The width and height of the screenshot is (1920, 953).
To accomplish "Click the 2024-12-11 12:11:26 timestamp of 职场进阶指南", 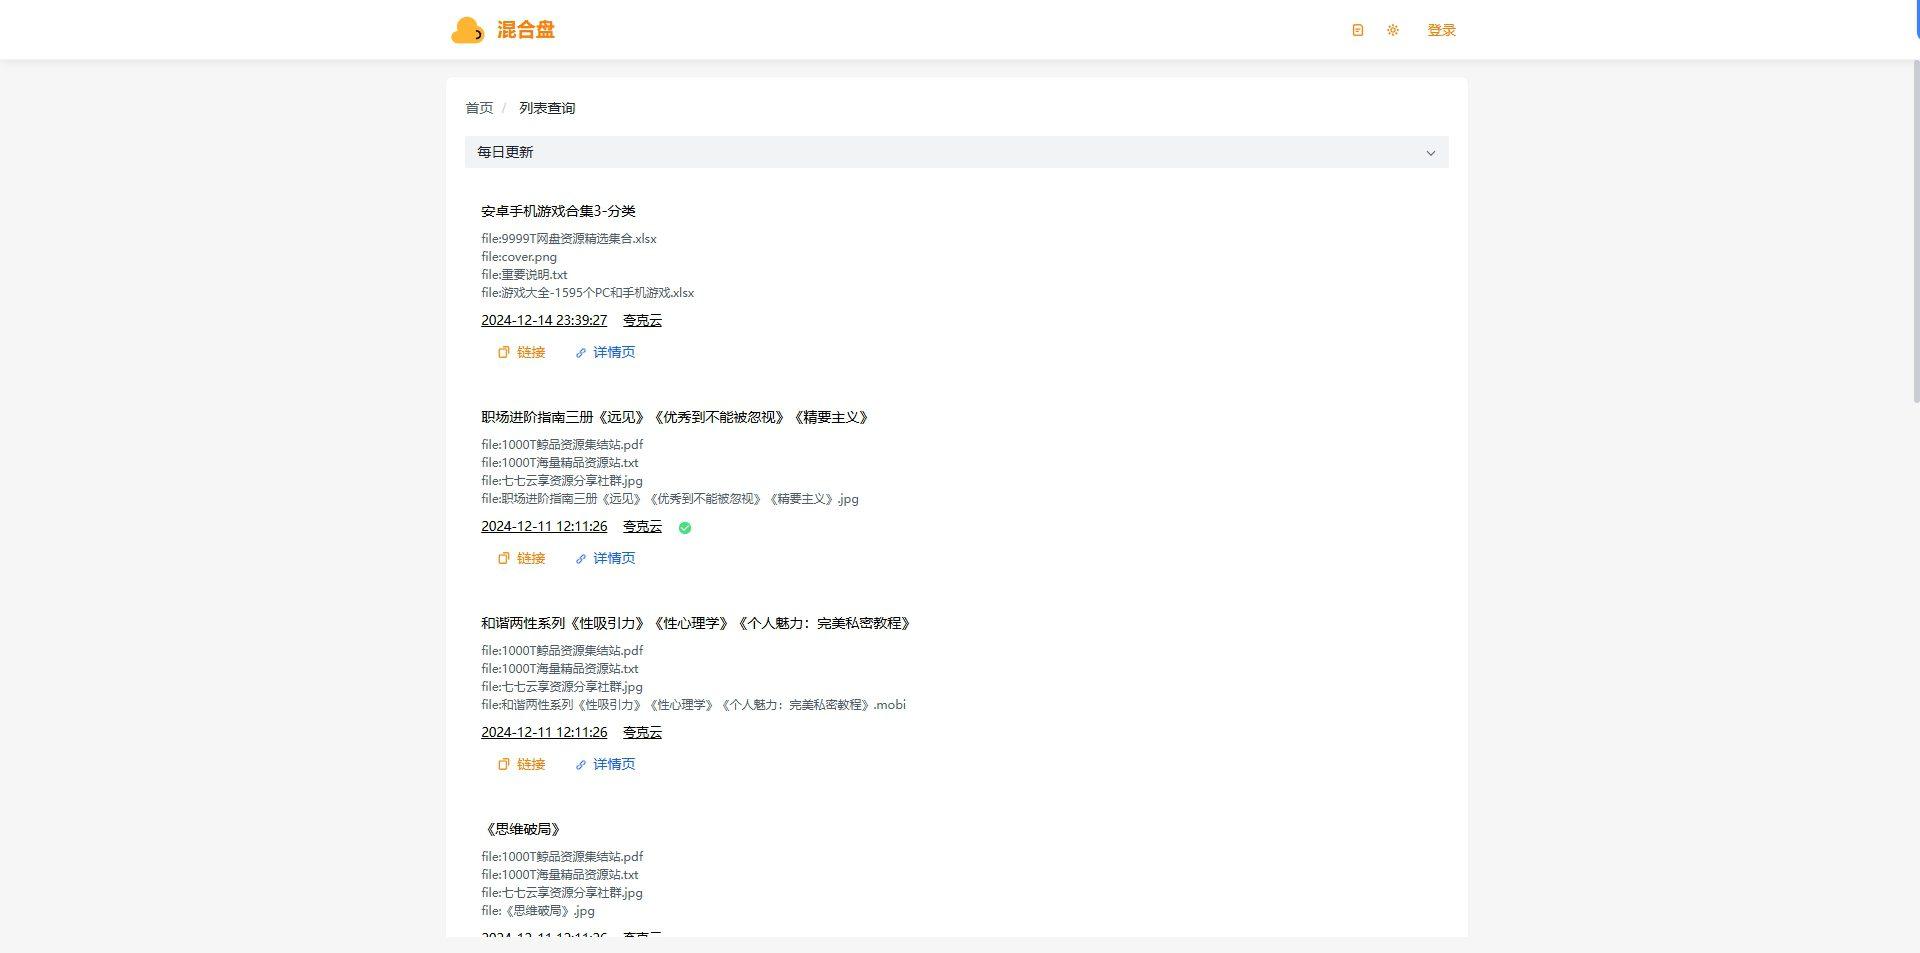I will pyautogui.click(x=544, y=526).
